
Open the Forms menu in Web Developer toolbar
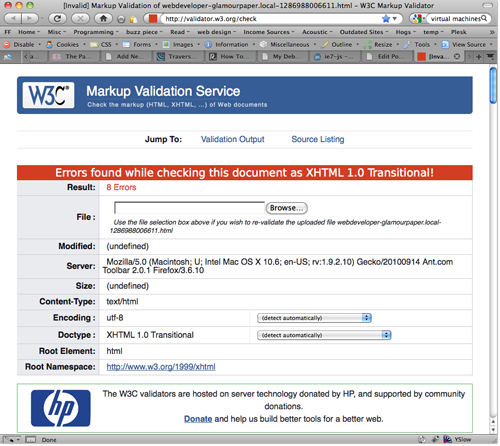(x=140, y=44)
